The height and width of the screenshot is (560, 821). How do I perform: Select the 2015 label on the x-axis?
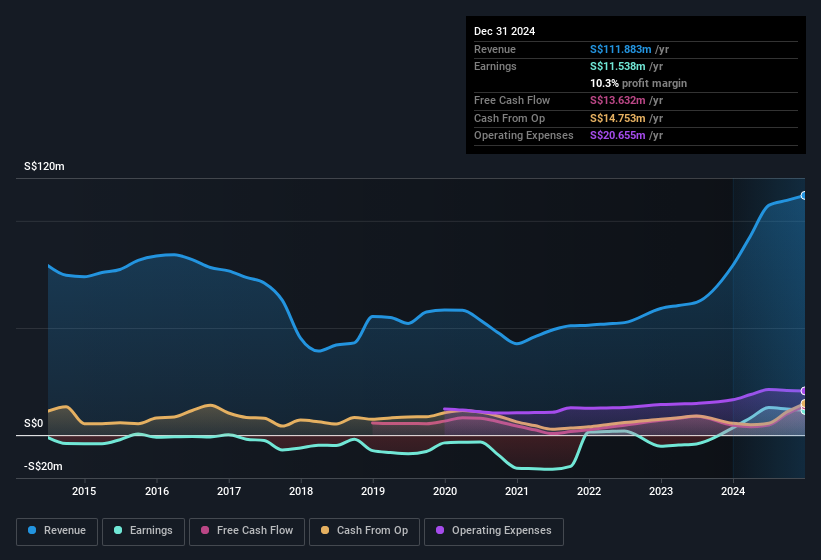[x=84, y=491]
